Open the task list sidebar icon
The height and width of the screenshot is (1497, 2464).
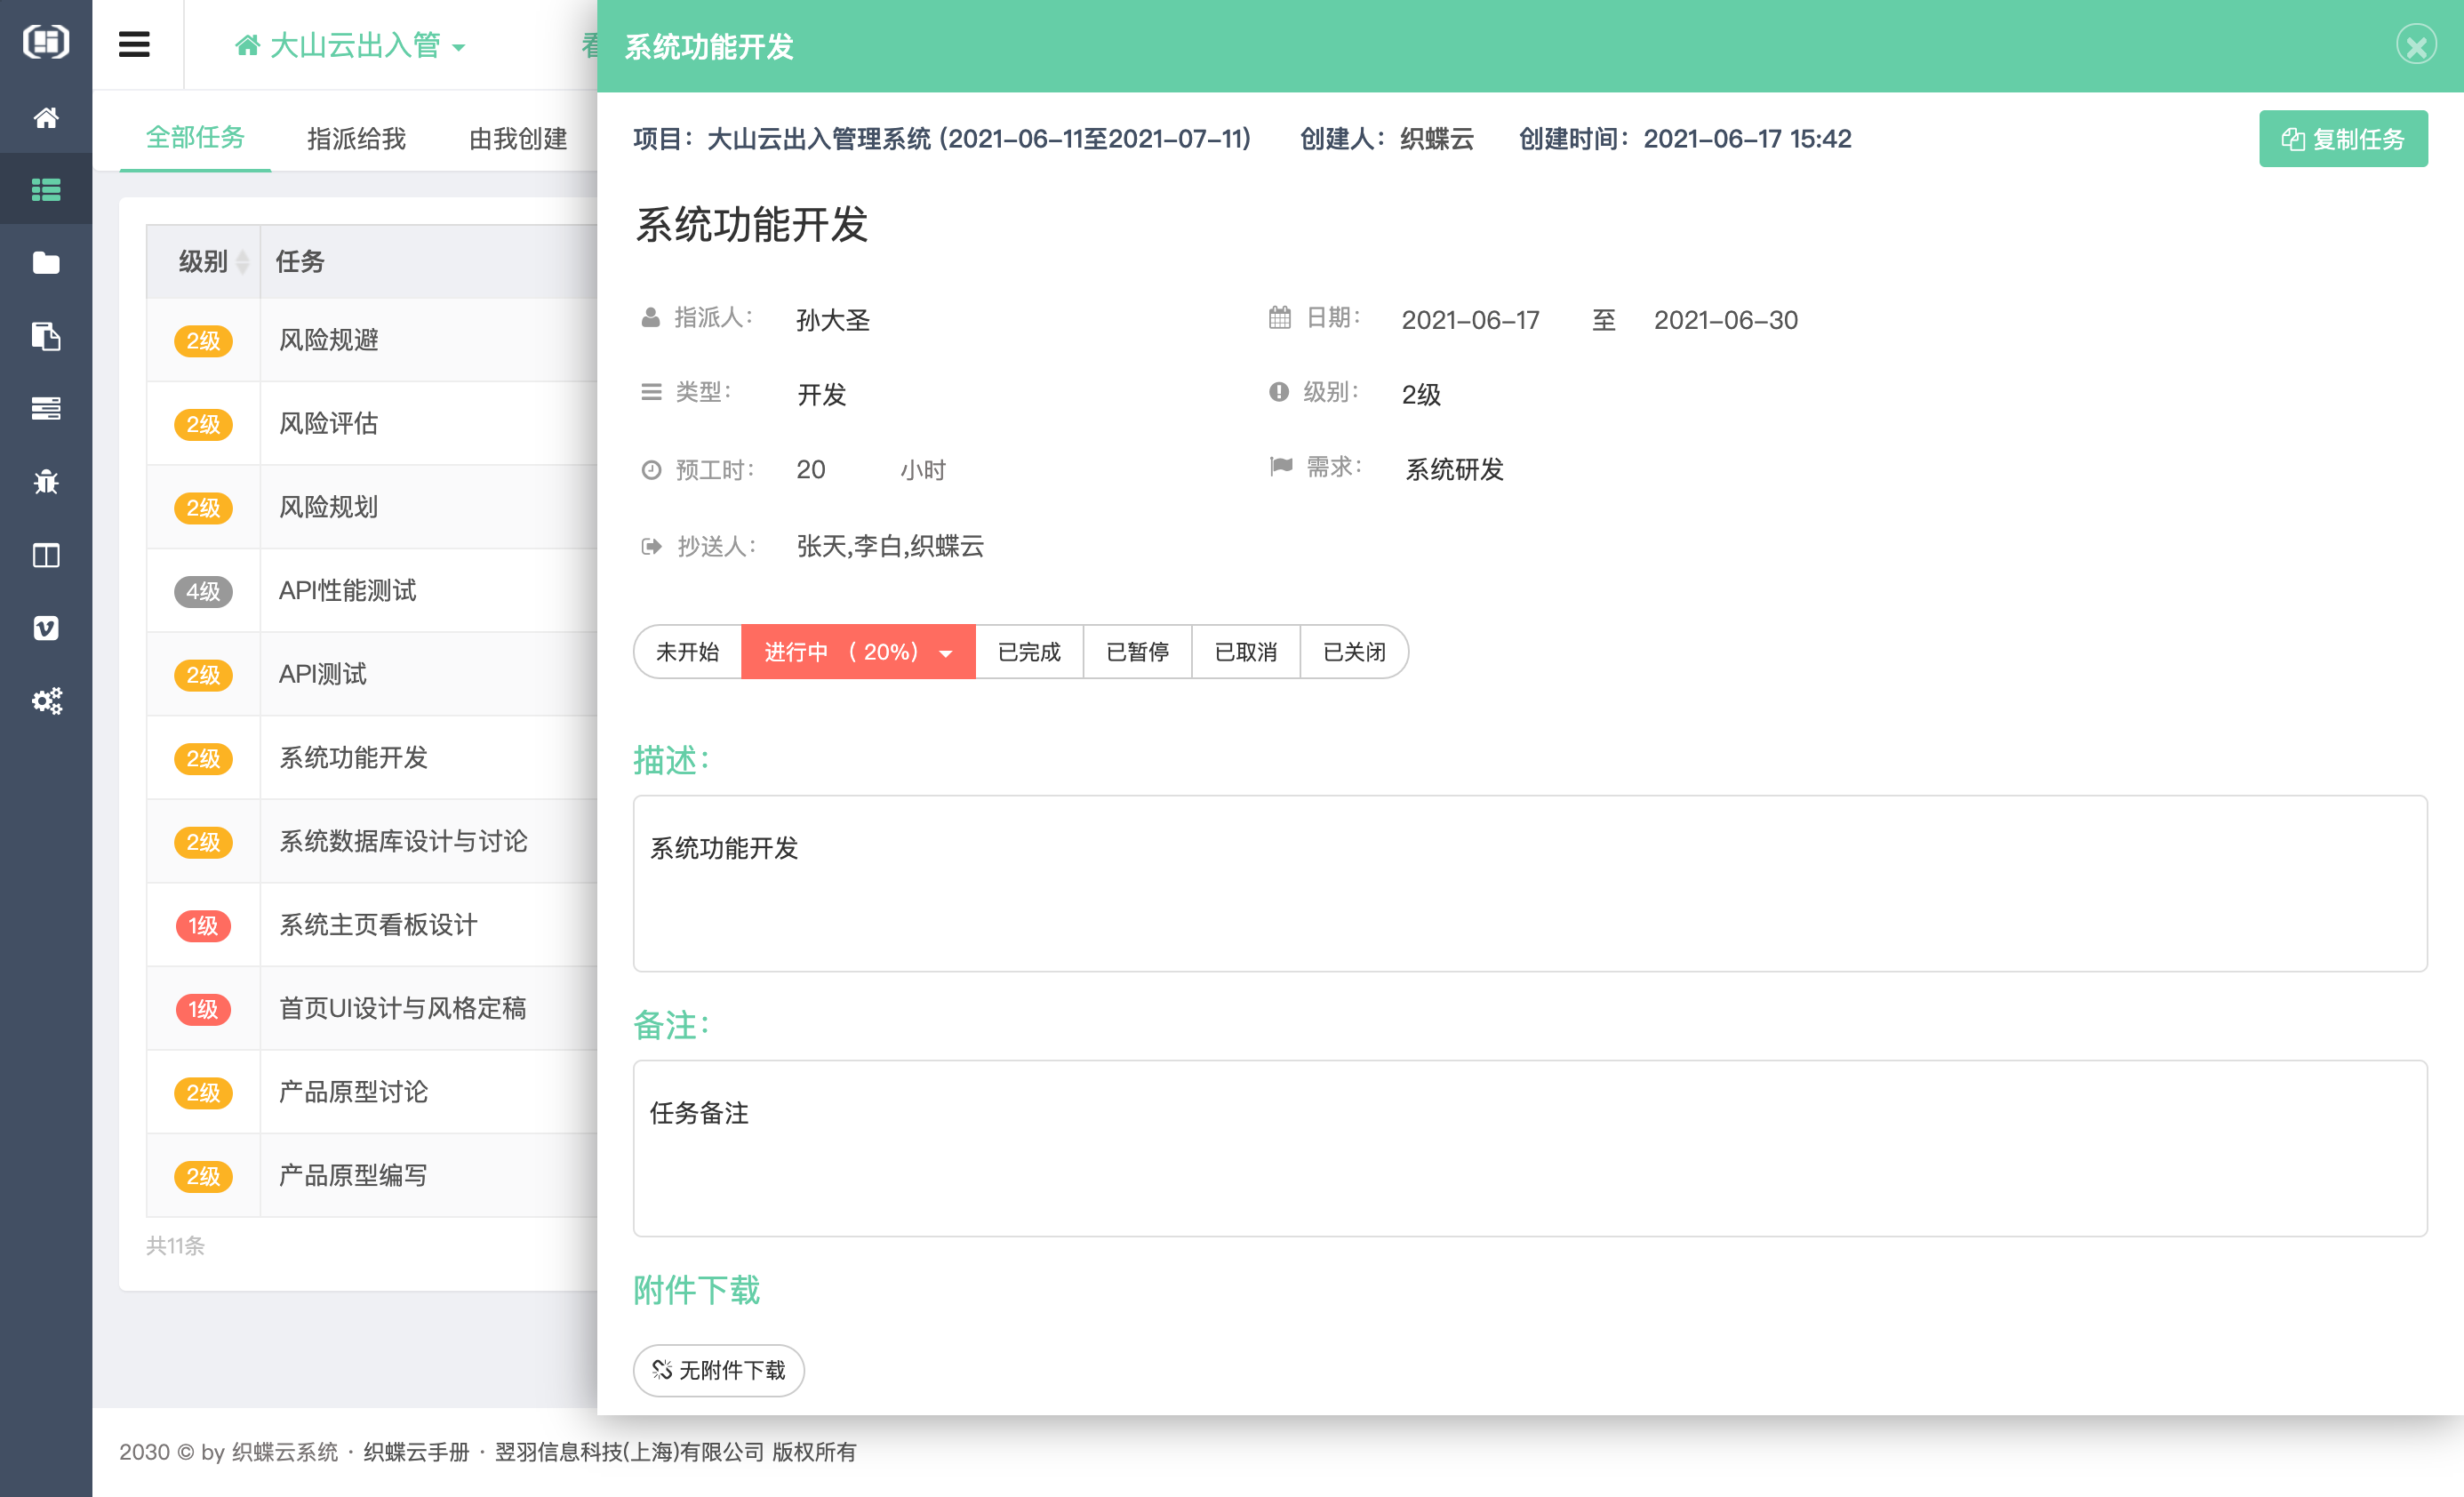(x=46, y=189)
